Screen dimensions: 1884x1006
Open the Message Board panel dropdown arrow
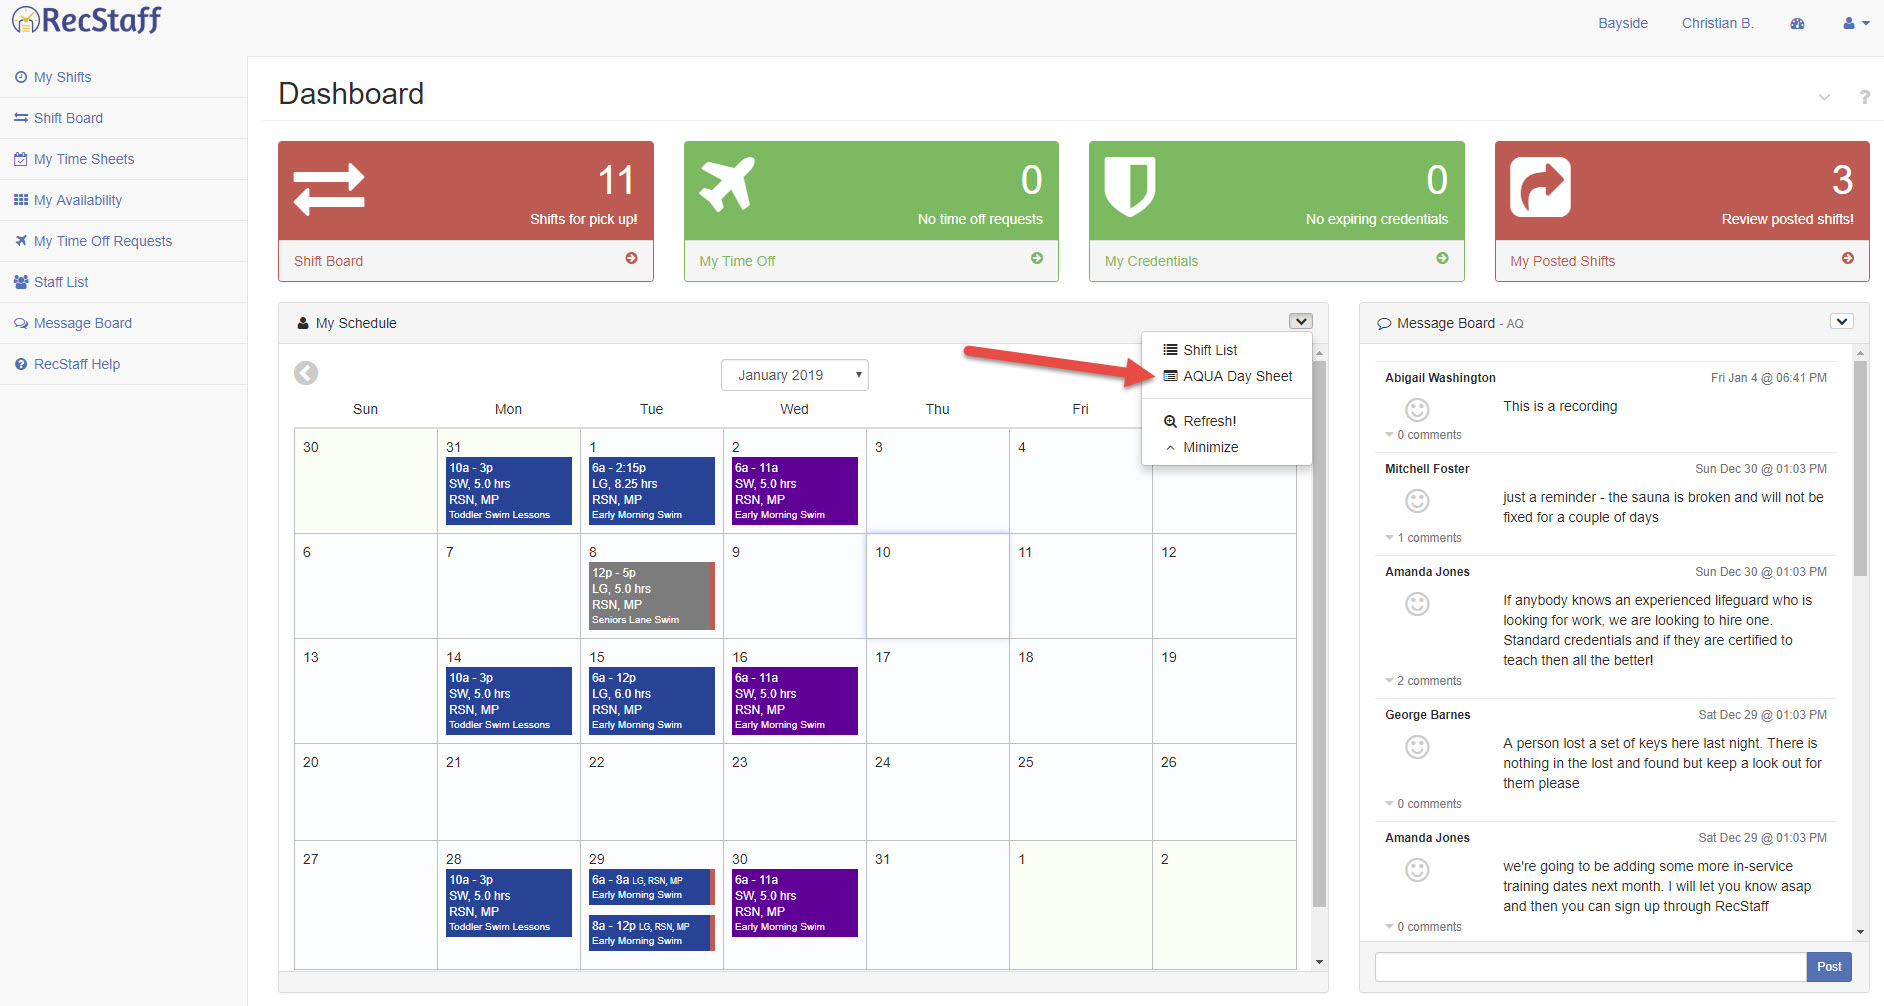coord(1841,321)
